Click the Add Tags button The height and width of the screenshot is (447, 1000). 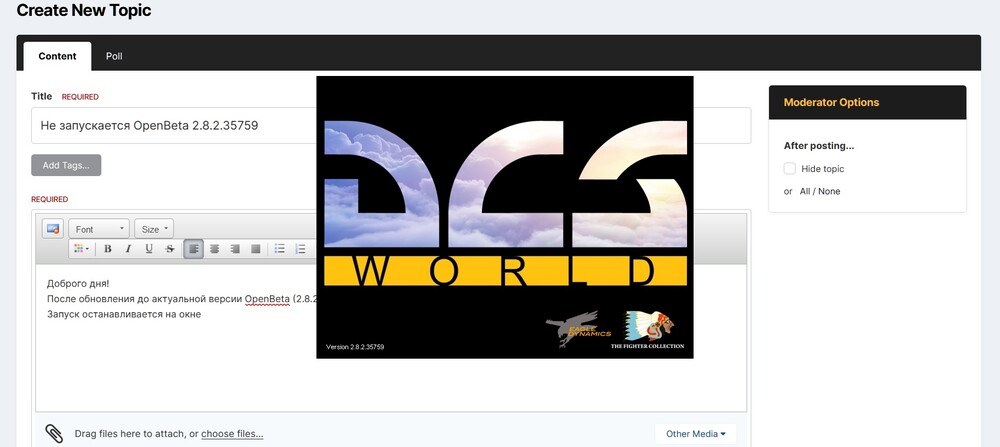click(x=66, y=165)
